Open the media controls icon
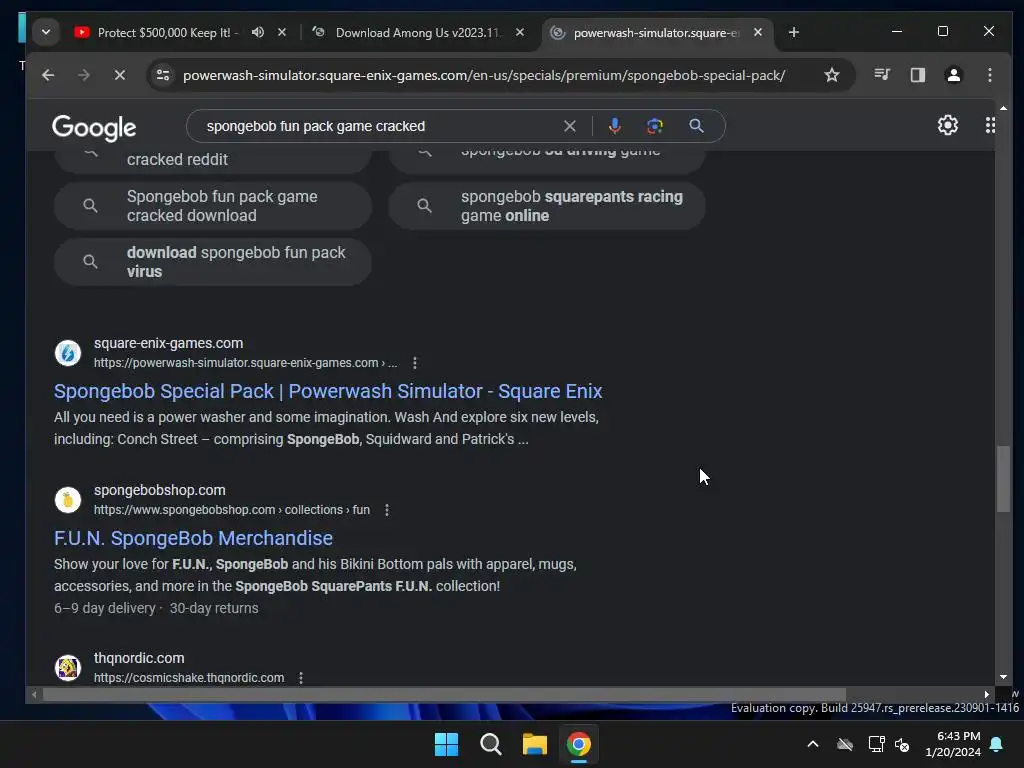The height and width of the screenshot is (768, 1024). 882,75
